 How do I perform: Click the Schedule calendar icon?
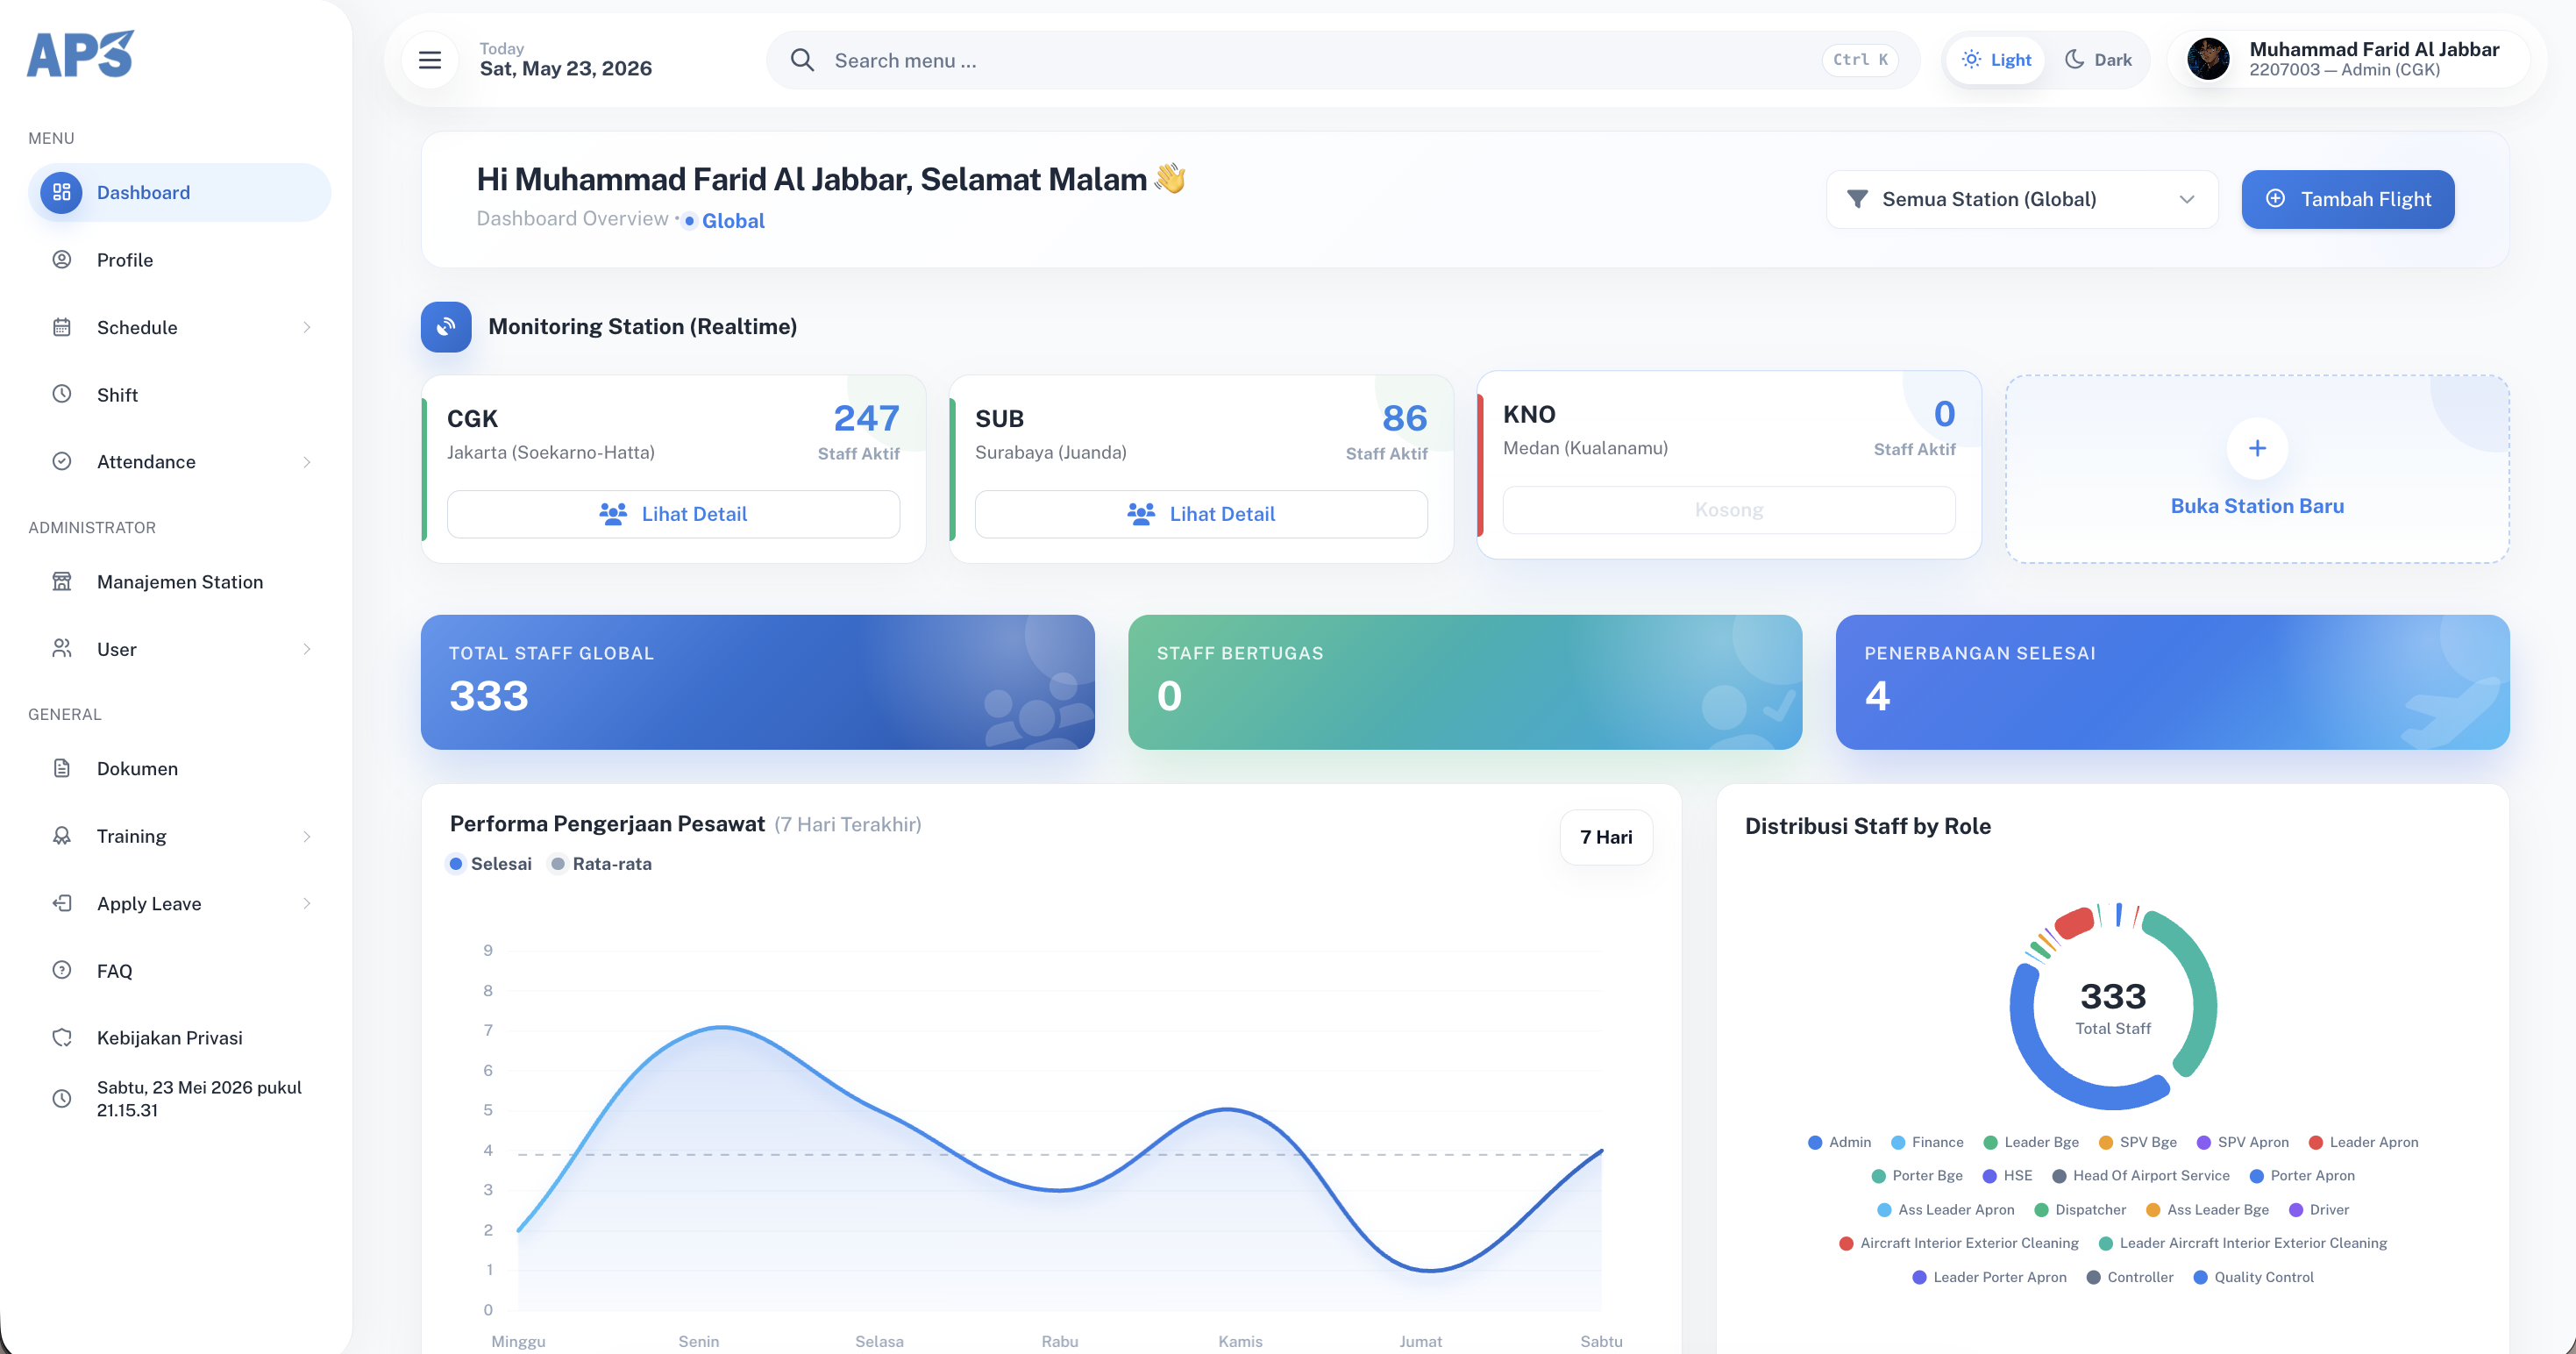tap(62, 327)
